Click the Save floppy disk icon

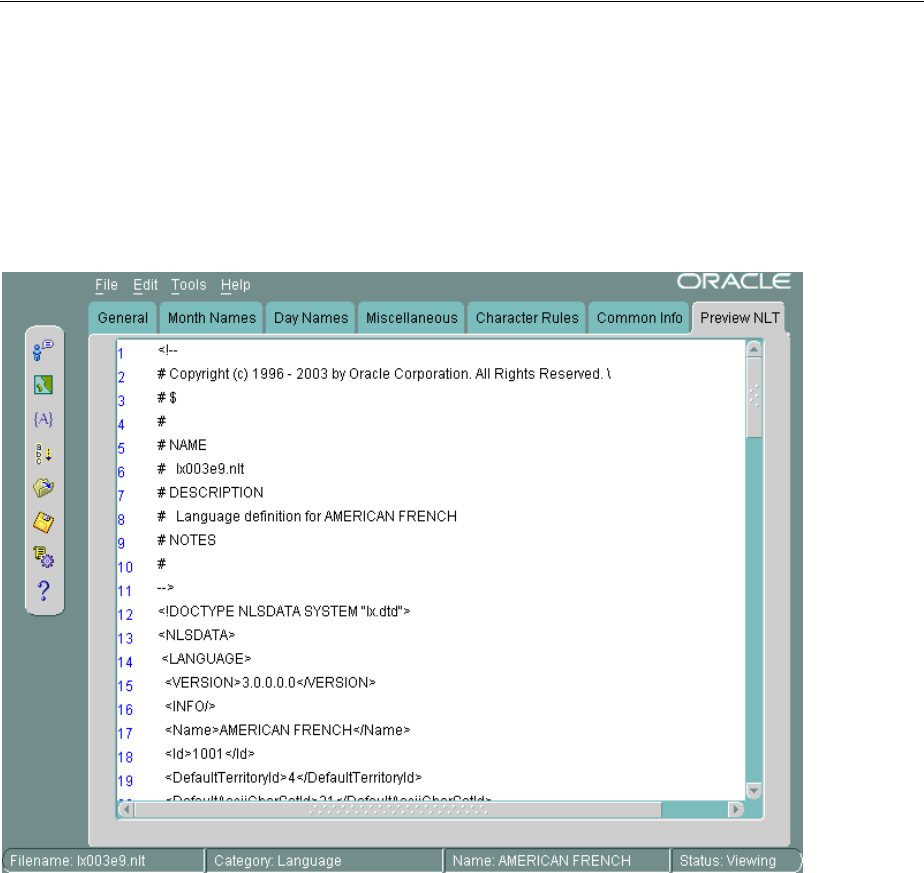pyautogui.click(x=44, y=522)
